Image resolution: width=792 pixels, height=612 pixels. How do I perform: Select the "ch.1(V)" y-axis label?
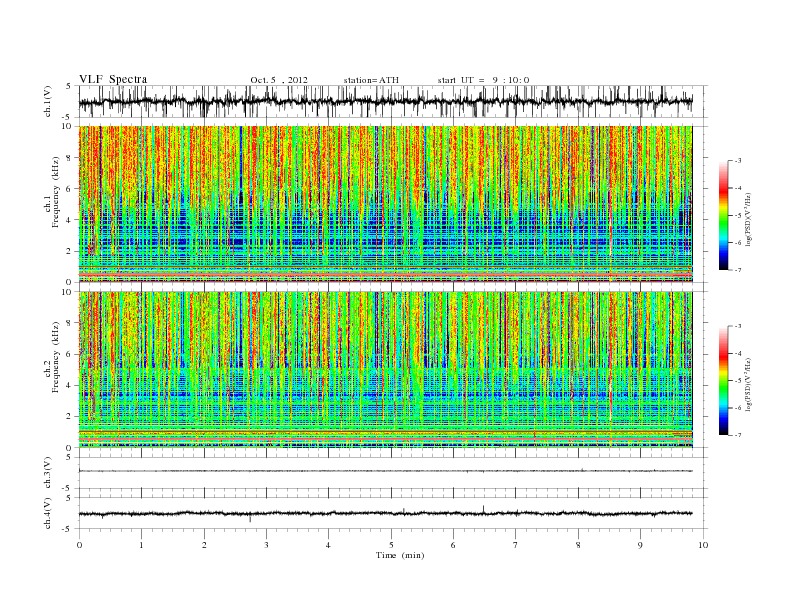[48, 101]
